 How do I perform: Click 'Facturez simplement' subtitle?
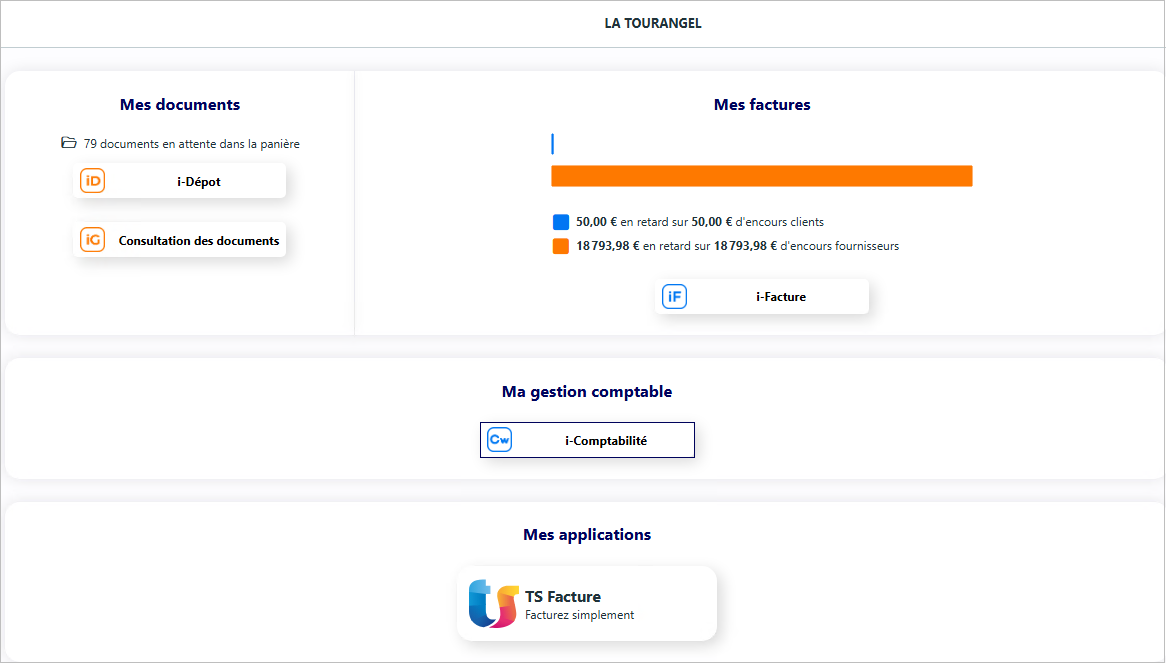pos(579,615)
